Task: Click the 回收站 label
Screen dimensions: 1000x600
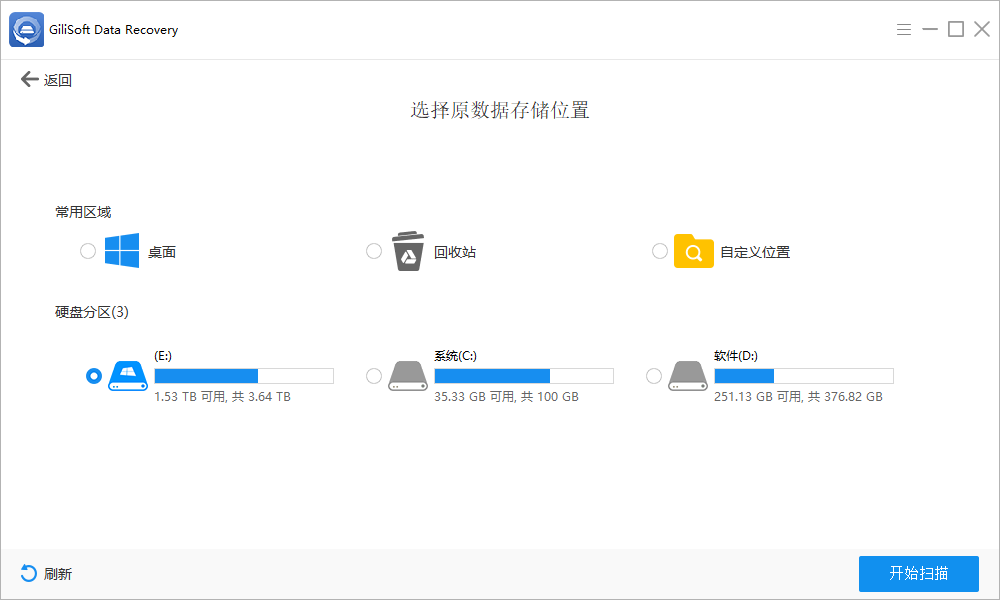Action: [455, 252]
